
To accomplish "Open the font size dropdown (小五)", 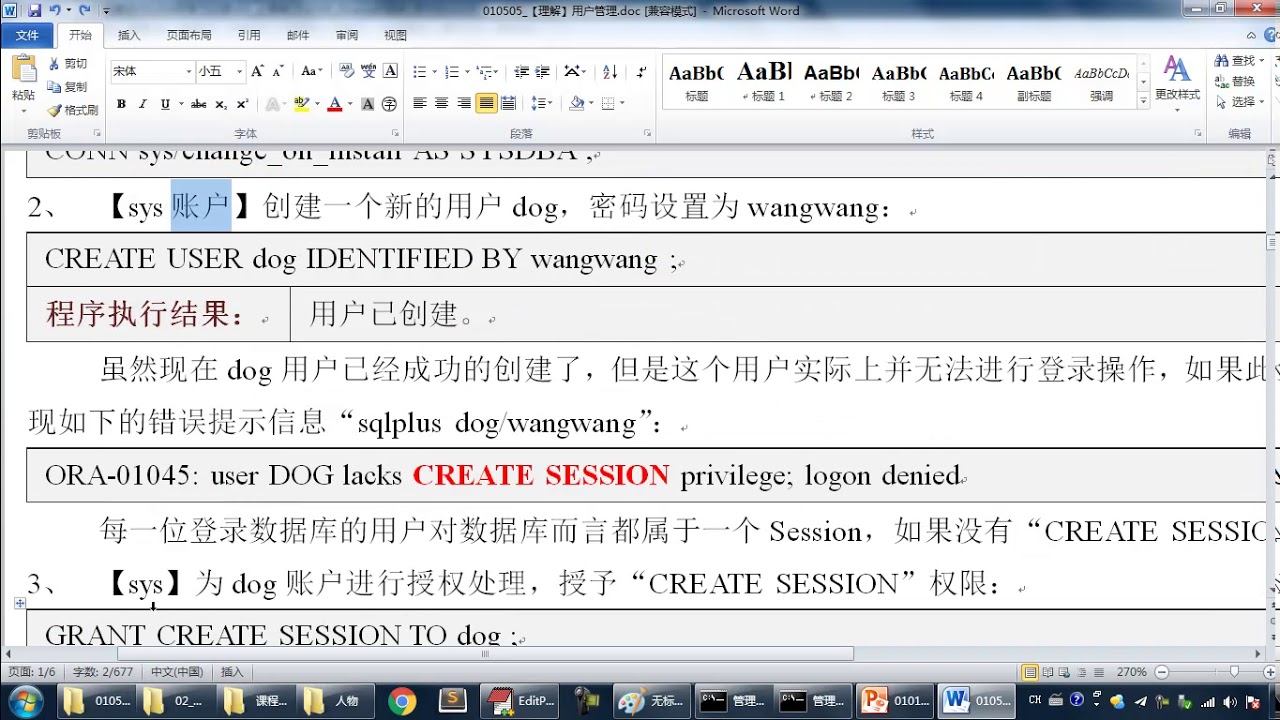I will click(239, 72).
